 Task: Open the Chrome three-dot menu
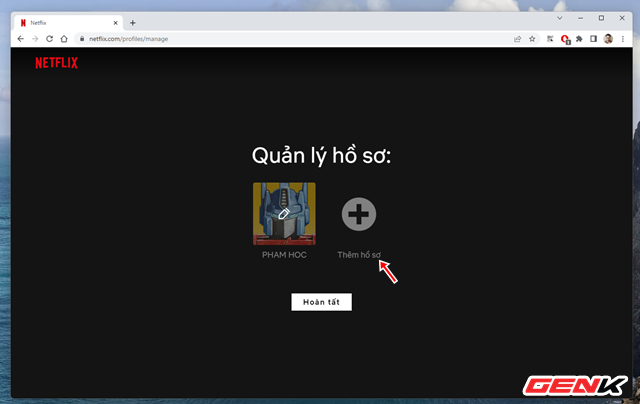[622, 39]
